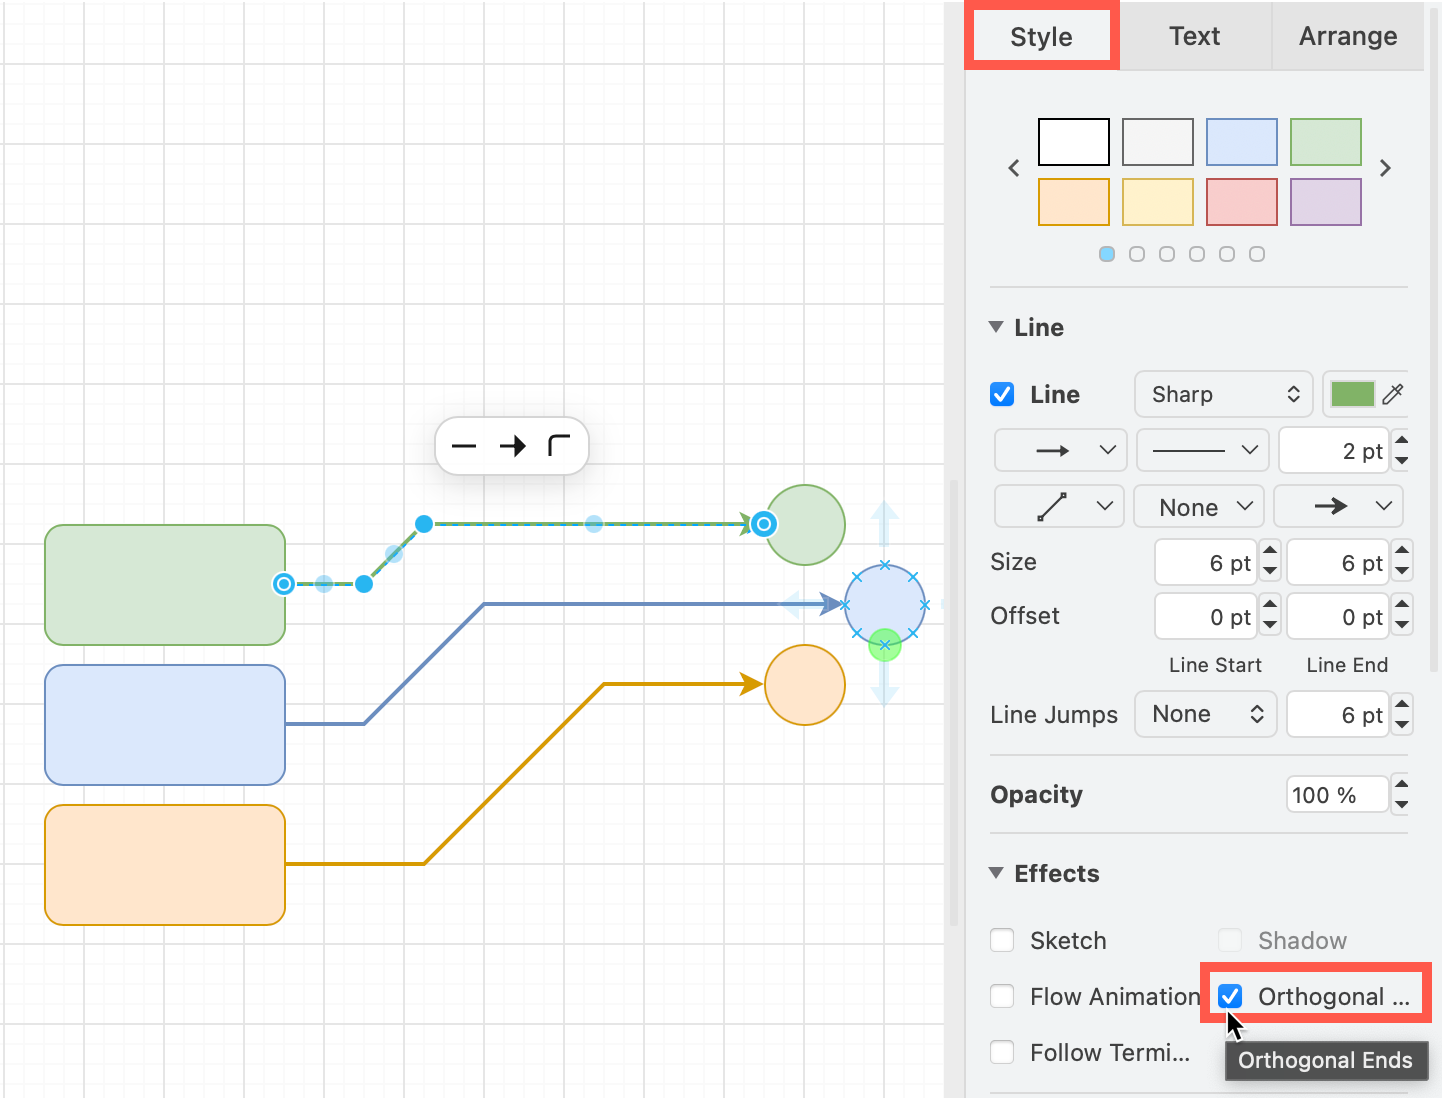Increase opacity with the stepper
Screen dimensions: 1442x1098
click(1402, 784)
